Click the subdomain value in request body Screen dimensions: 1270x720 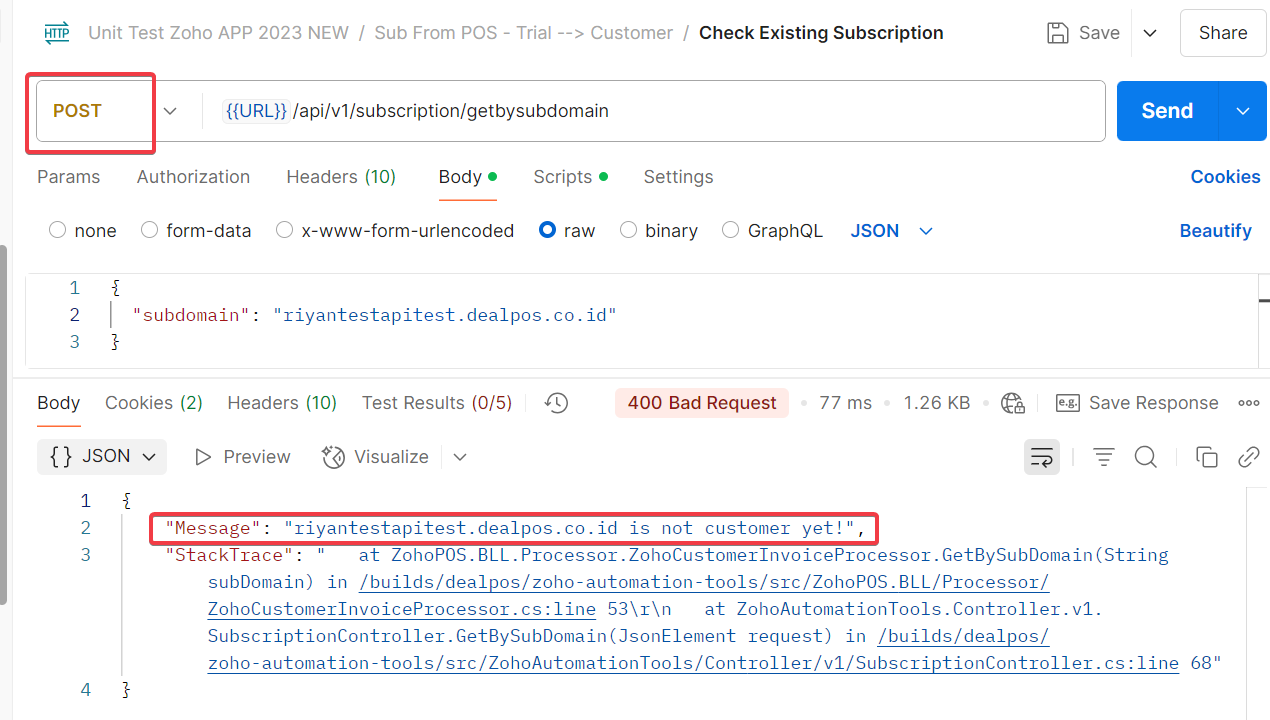click(x=445, y=315)
